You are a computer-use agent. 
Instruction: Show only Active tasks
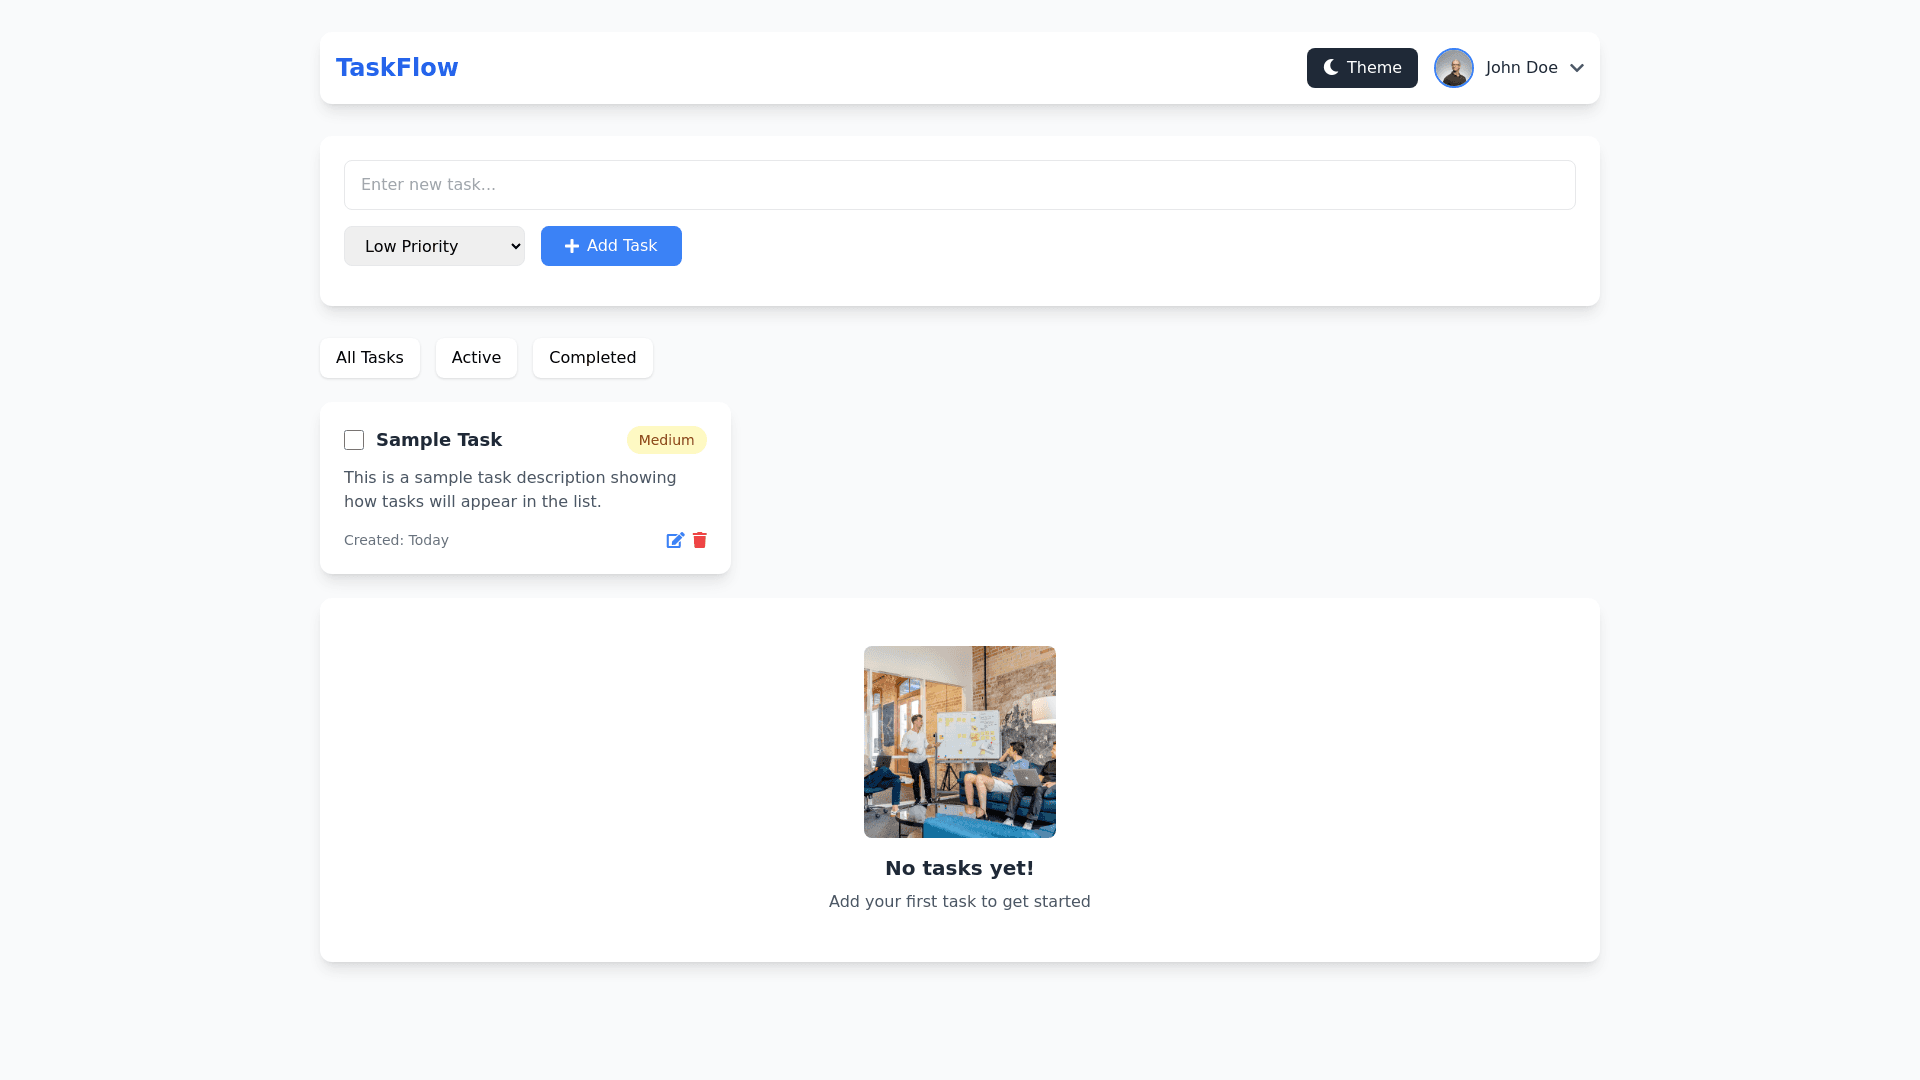pos(476,358)
